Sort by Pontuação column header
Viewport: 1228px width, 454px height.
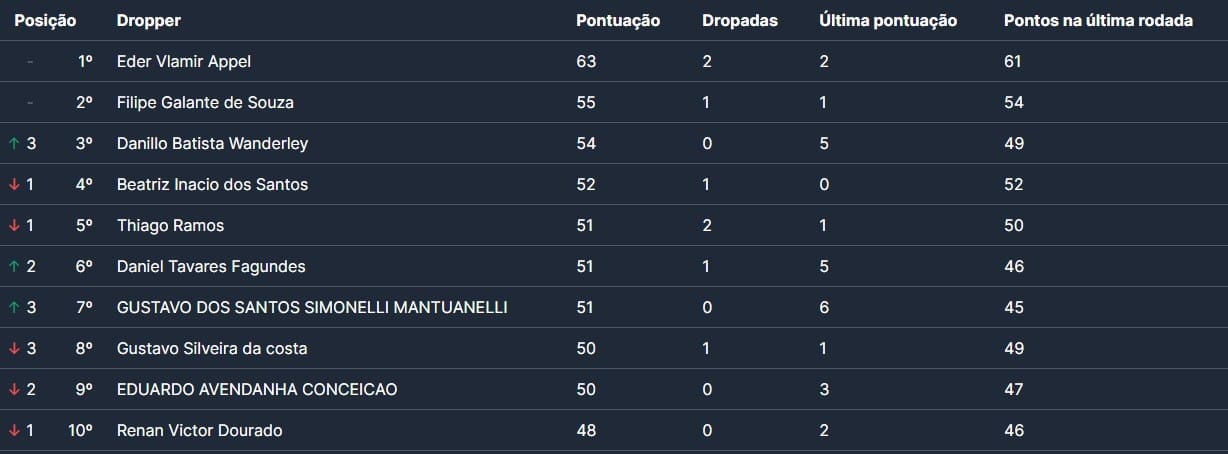pyautogui.click(x=618, y=21)
